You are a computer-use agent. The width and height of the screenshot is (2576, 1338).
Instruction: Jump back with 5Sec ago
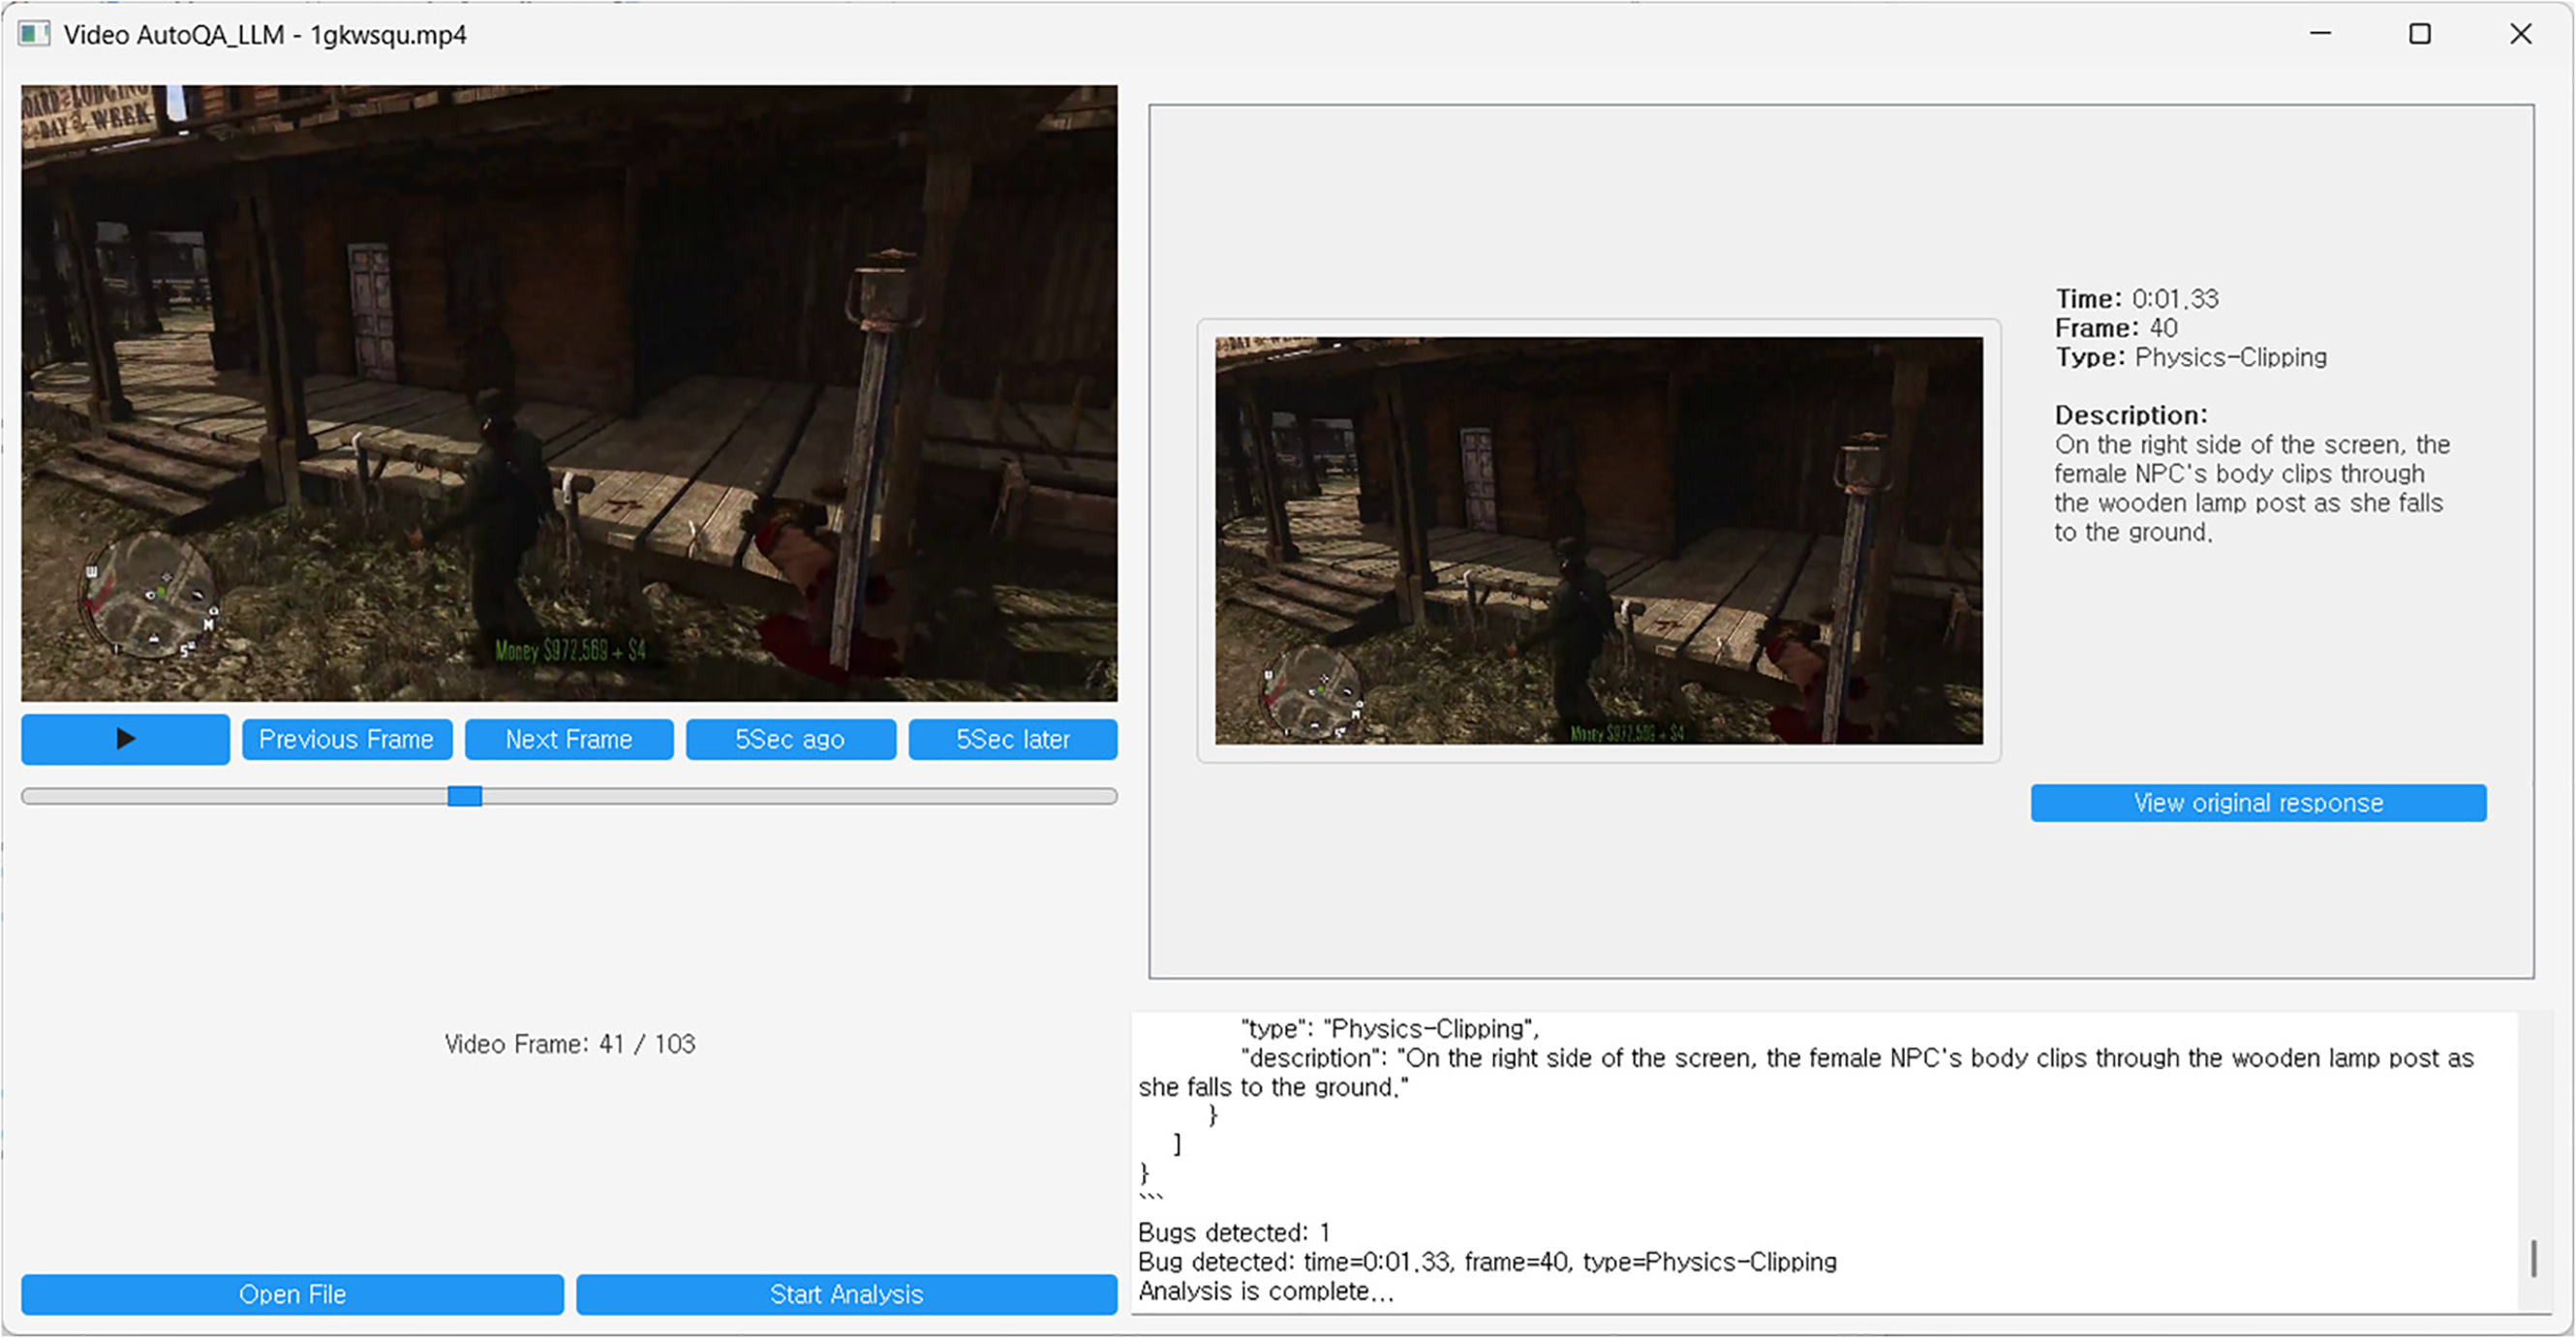pyautogui.click(x=790, y=740)
